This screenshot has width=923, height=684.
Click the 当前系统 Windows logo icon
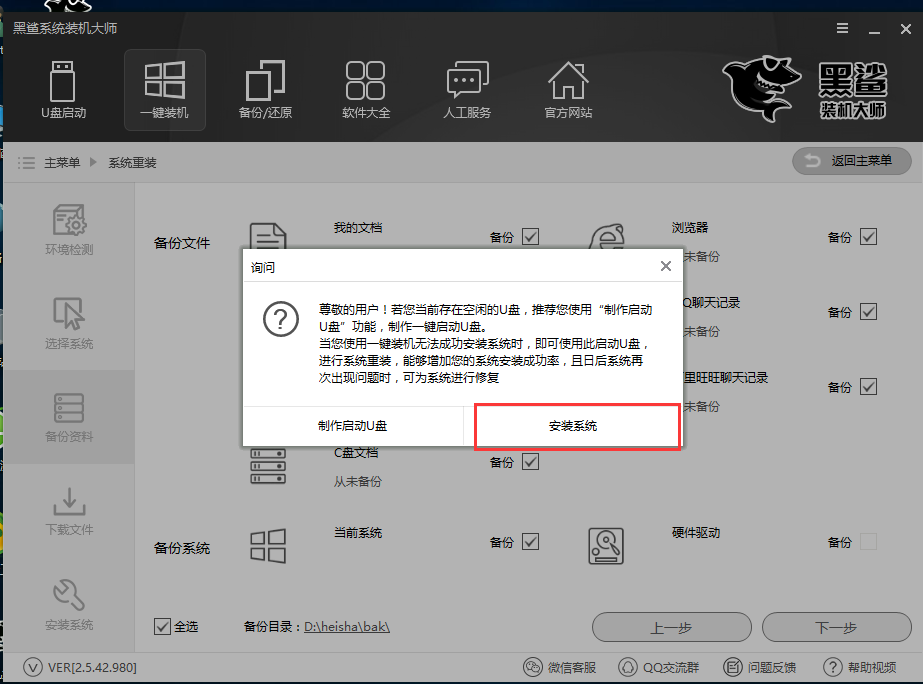(268, 546)
